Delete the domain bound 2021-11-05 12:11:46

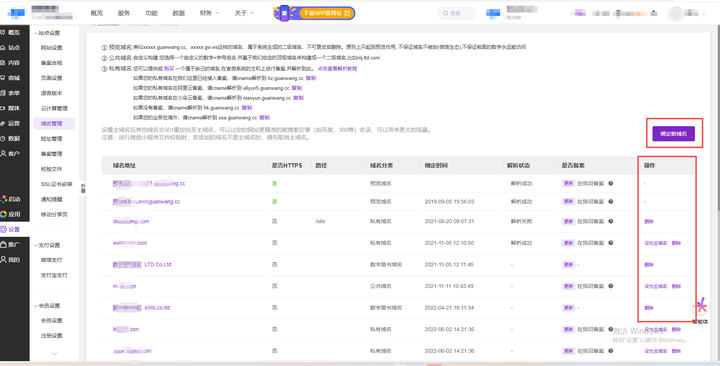pyautogui.click(x=649, y=265)
